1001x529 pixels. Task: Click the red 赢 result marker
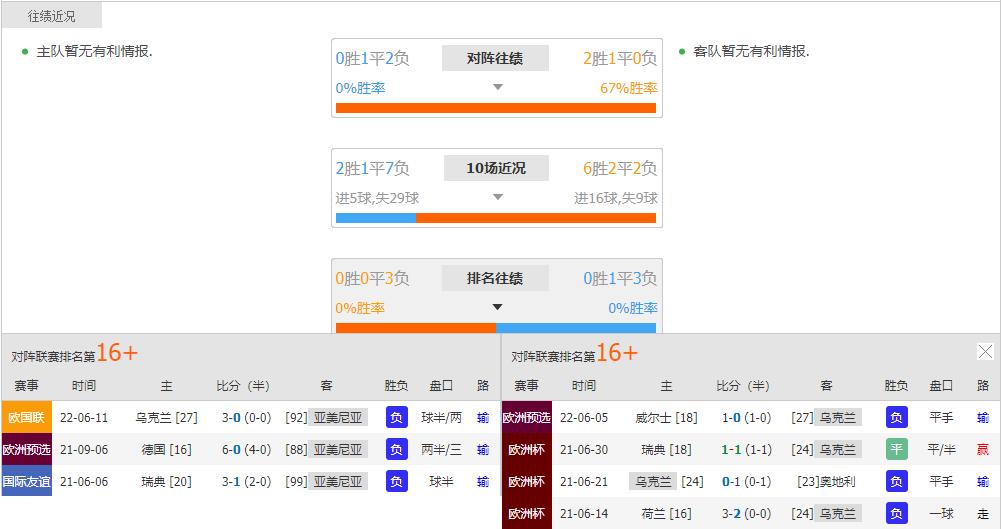point(982,449)
